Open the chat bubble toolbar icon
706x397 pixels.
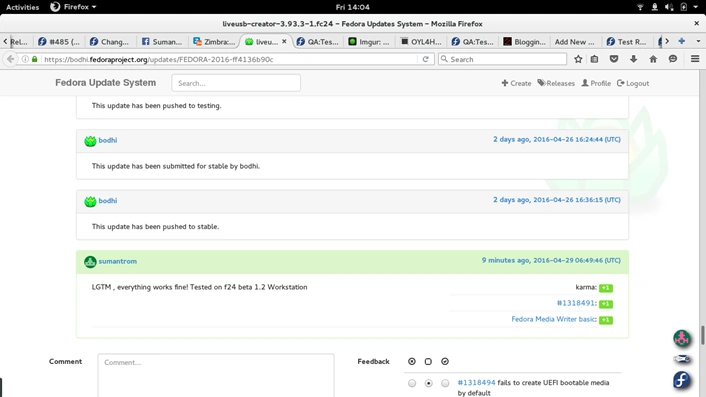(673, 59)
